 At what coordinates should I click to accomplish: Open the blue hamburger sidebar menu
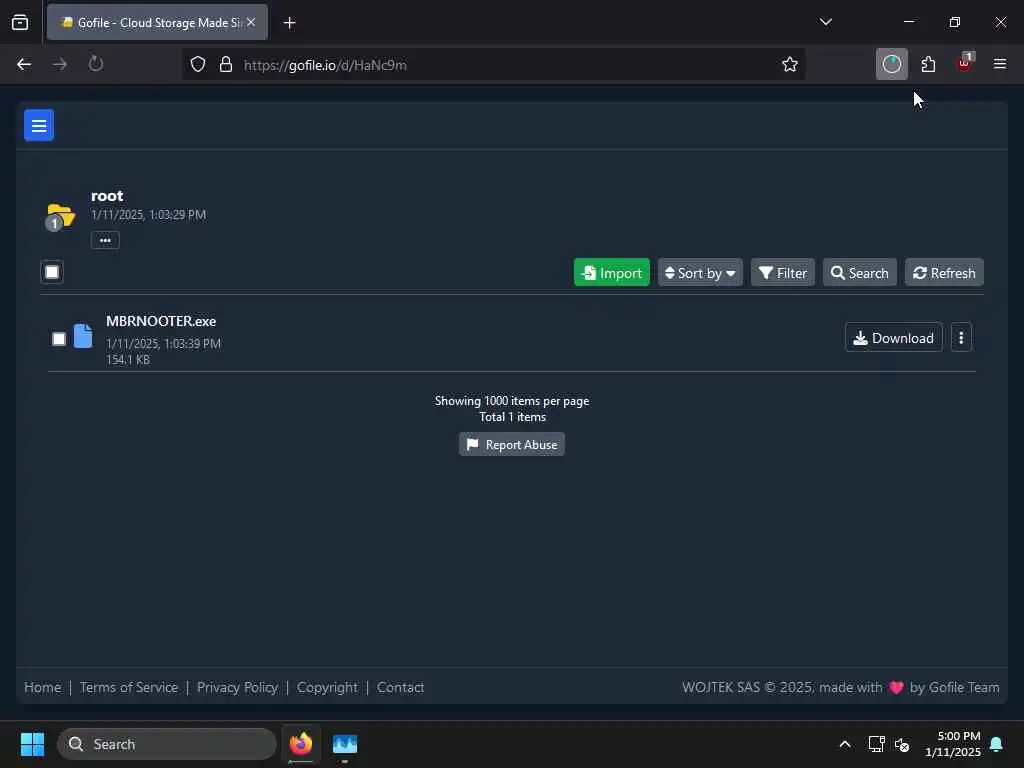(x=39, y=125)
